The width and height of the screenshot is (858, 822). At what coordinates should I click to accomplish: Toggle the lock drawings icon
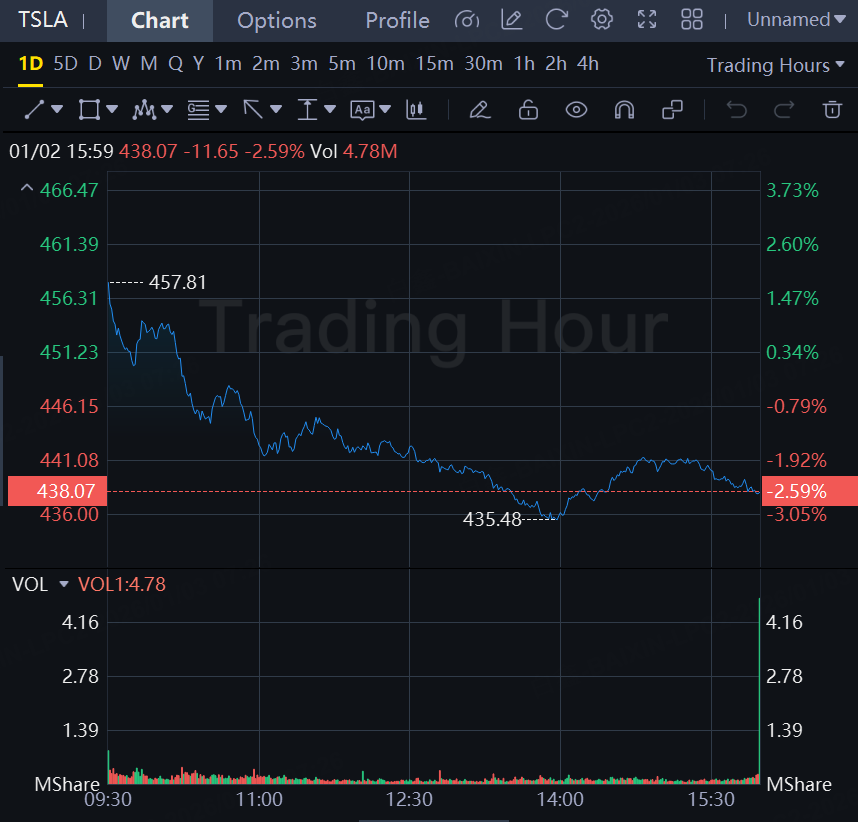point(528,110)
